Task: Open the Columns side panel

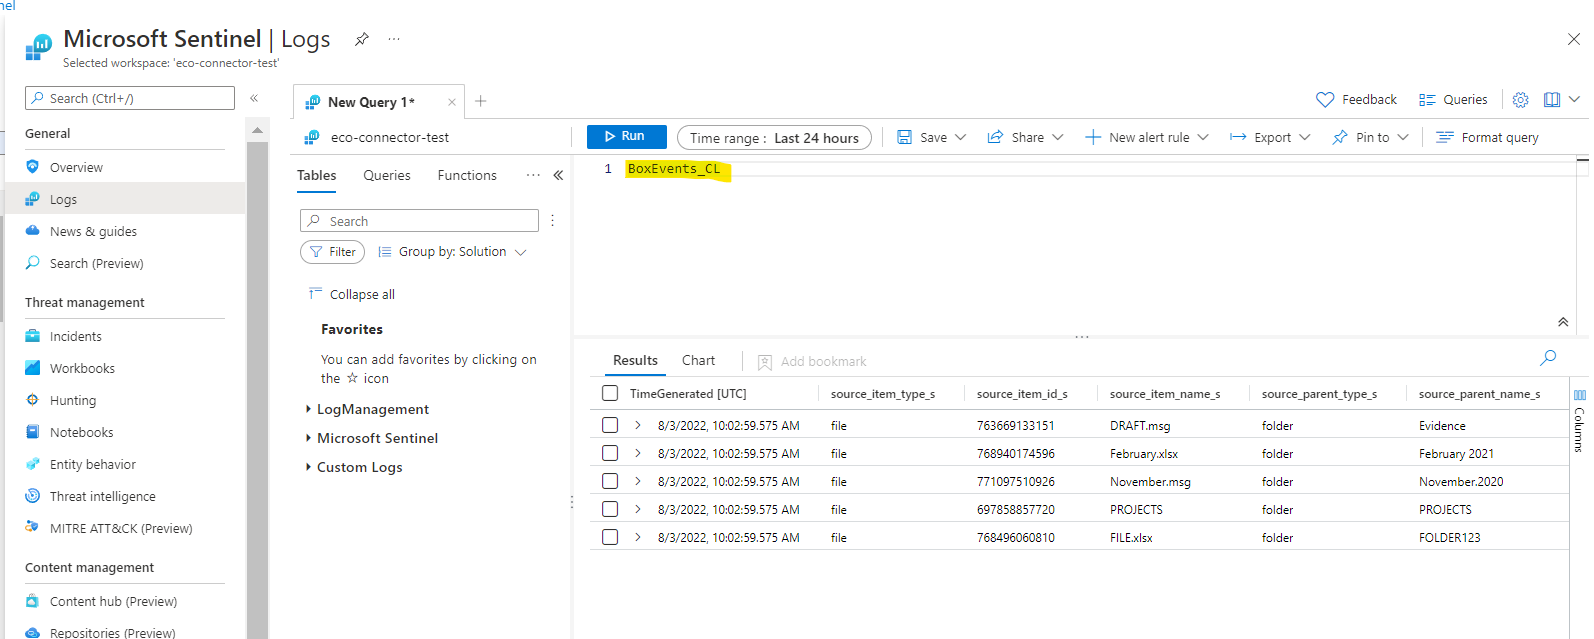Action: [x=1580, y=422]
